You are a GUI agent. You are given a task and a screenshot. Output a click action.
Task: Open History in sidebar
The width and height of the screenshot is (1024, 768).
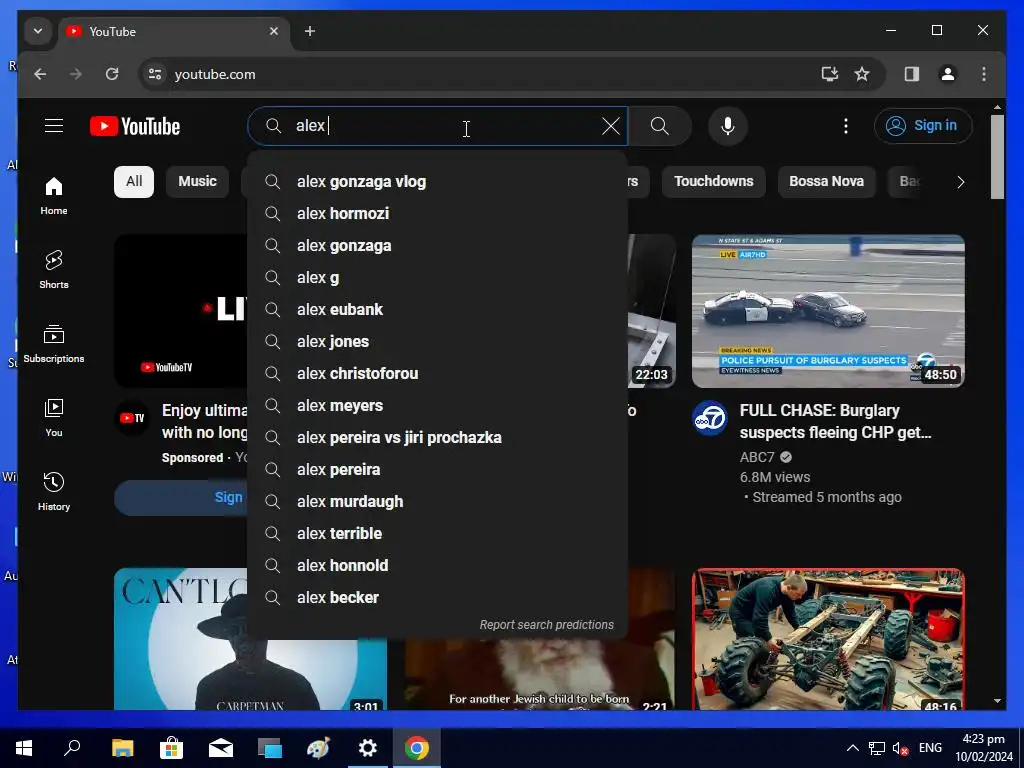click(54, 491)
